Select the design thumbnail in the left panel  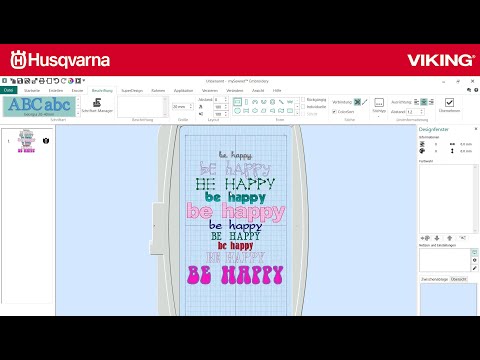(26, 141)
